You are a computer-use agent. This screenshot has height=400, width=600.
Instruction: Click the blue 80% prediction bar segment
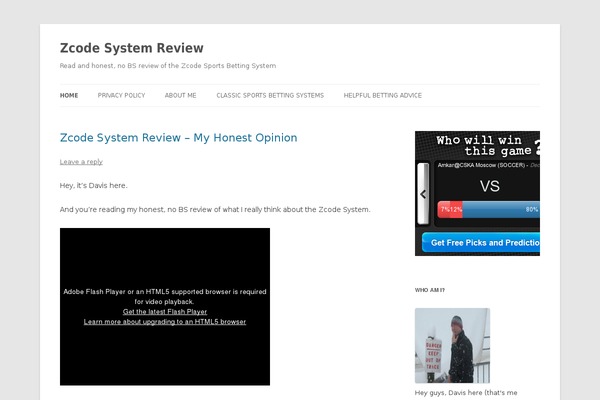click(x=500, y=210)
